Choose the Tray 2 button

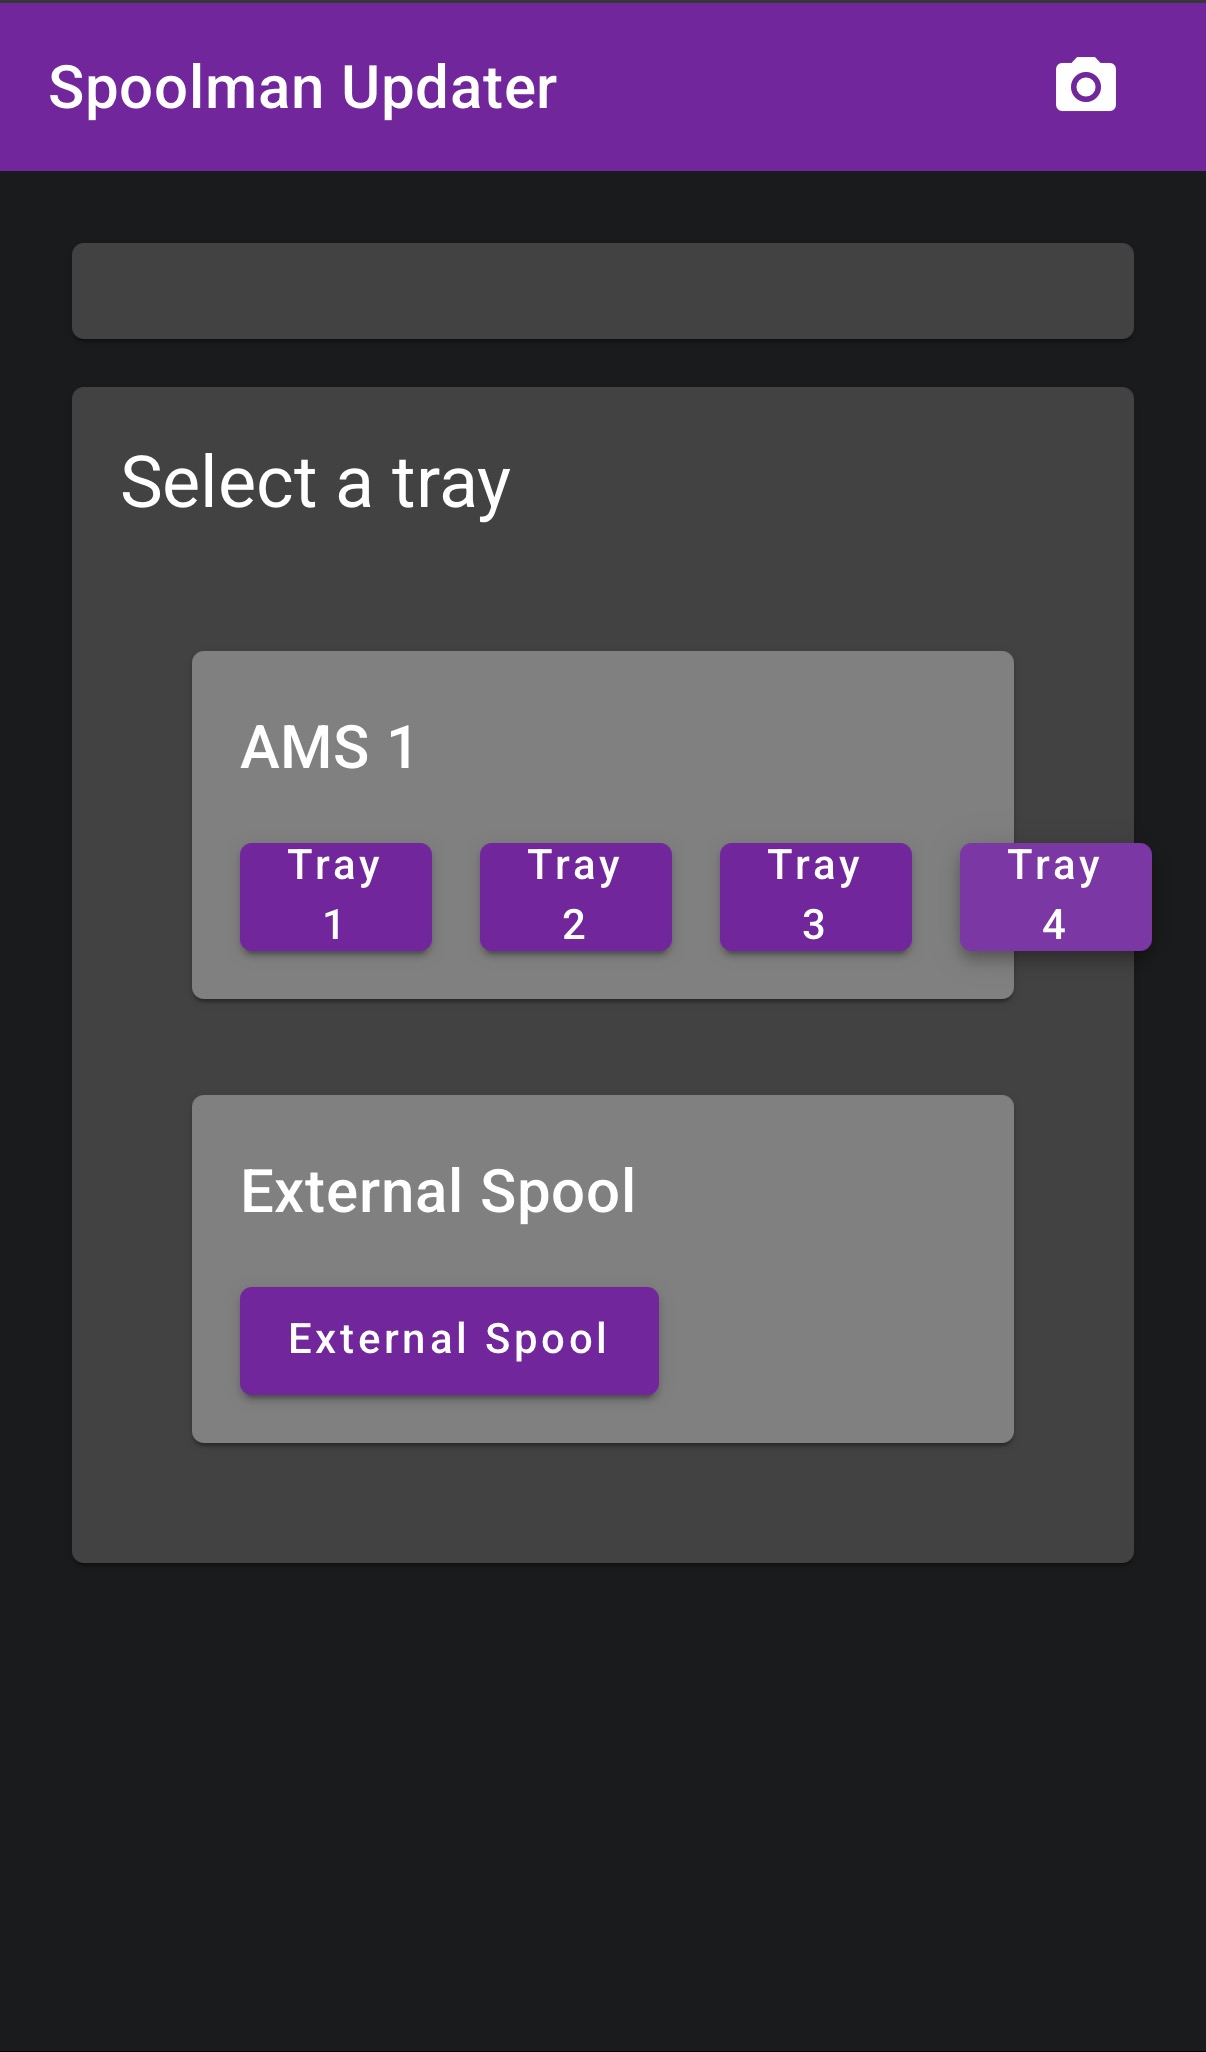pyautogui.click(x=575, y=896)
